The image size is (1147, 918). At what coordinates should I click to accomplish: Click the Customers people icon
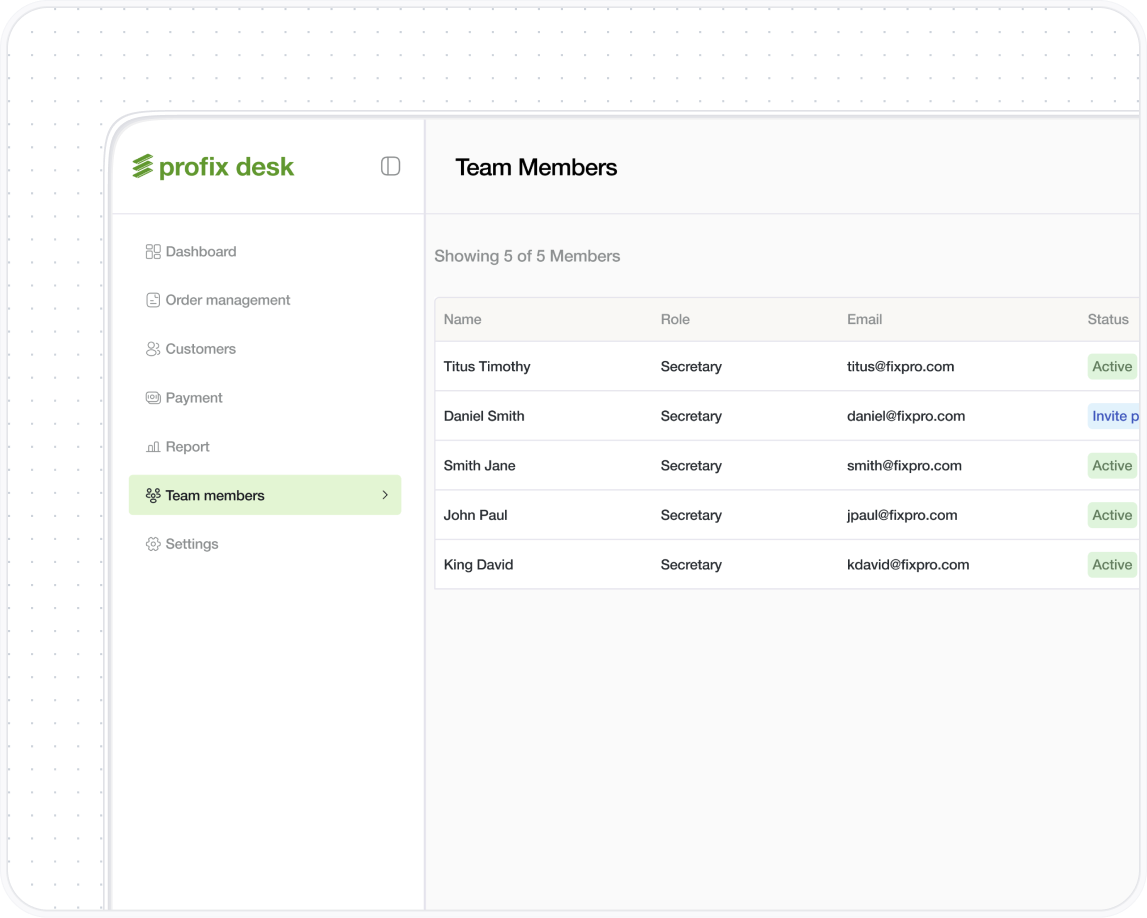coord(153,349)
